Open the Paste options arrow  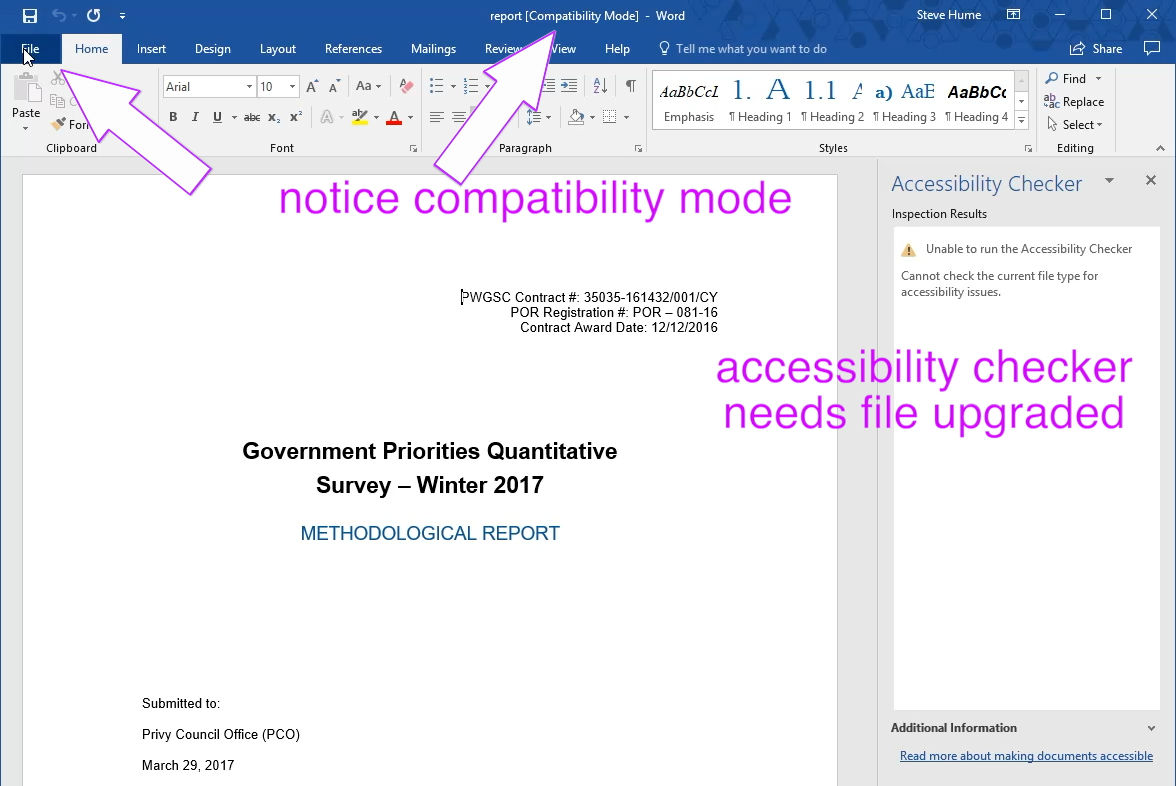click(26, 128)
